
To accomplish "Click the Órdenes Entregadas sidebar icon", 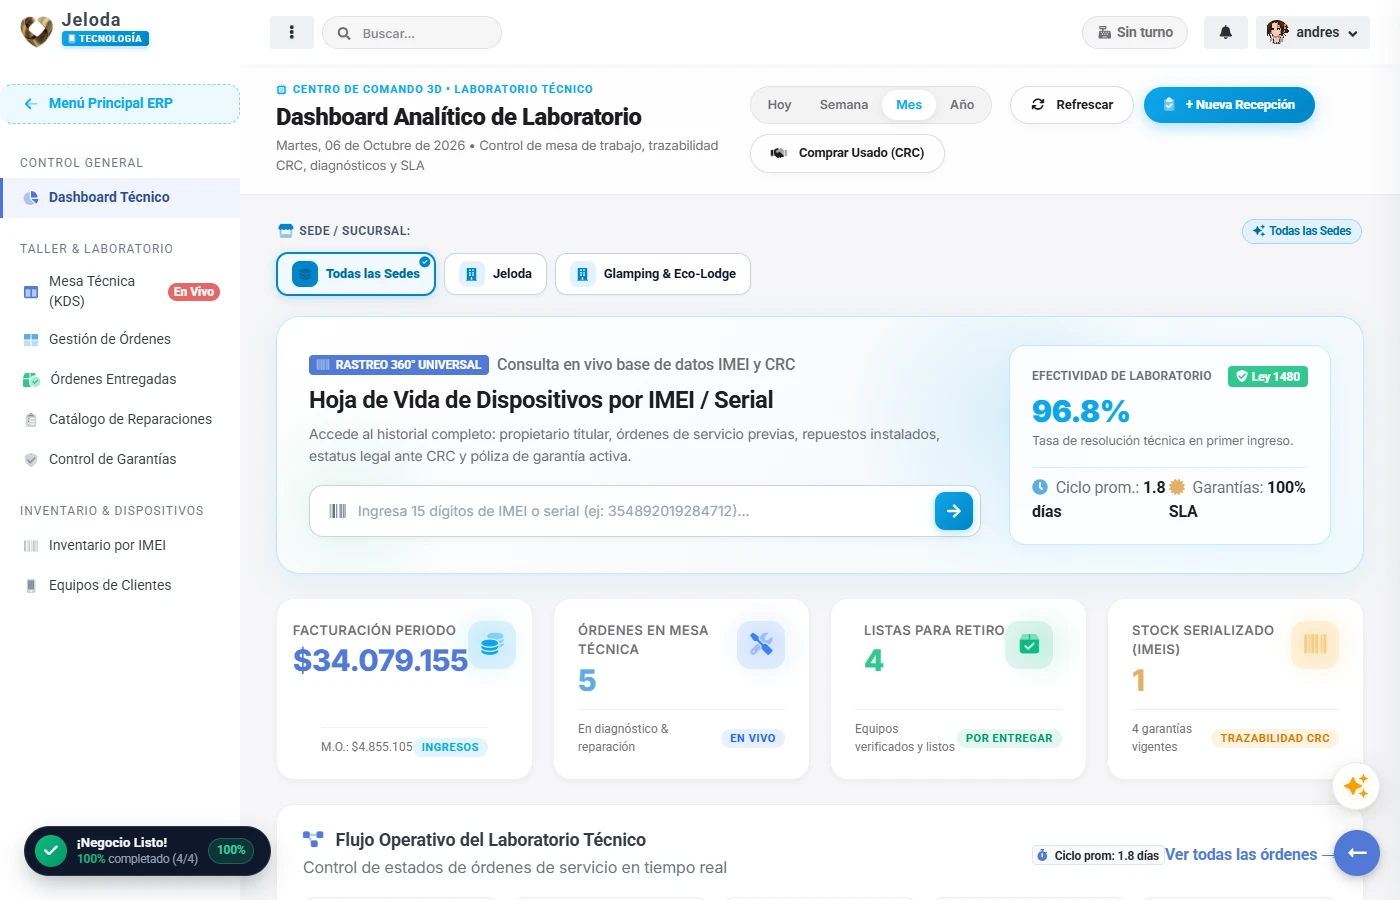I will [31, 380].
